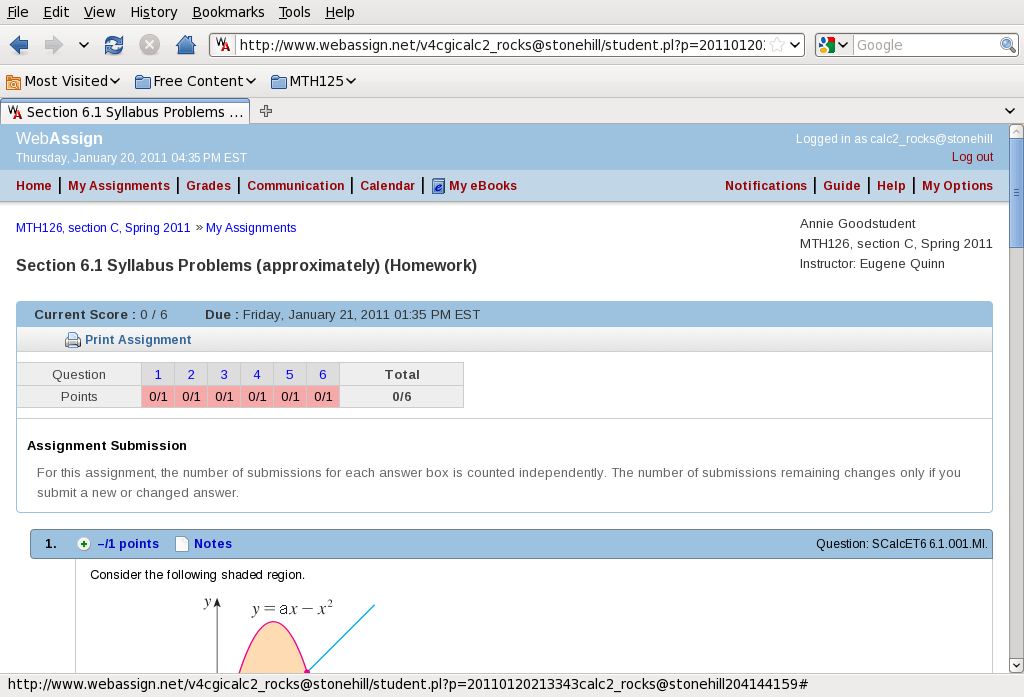Screen dimensions: 1024x697
Task: Open the recent pages history dropdown arrow
Action: 83,45
